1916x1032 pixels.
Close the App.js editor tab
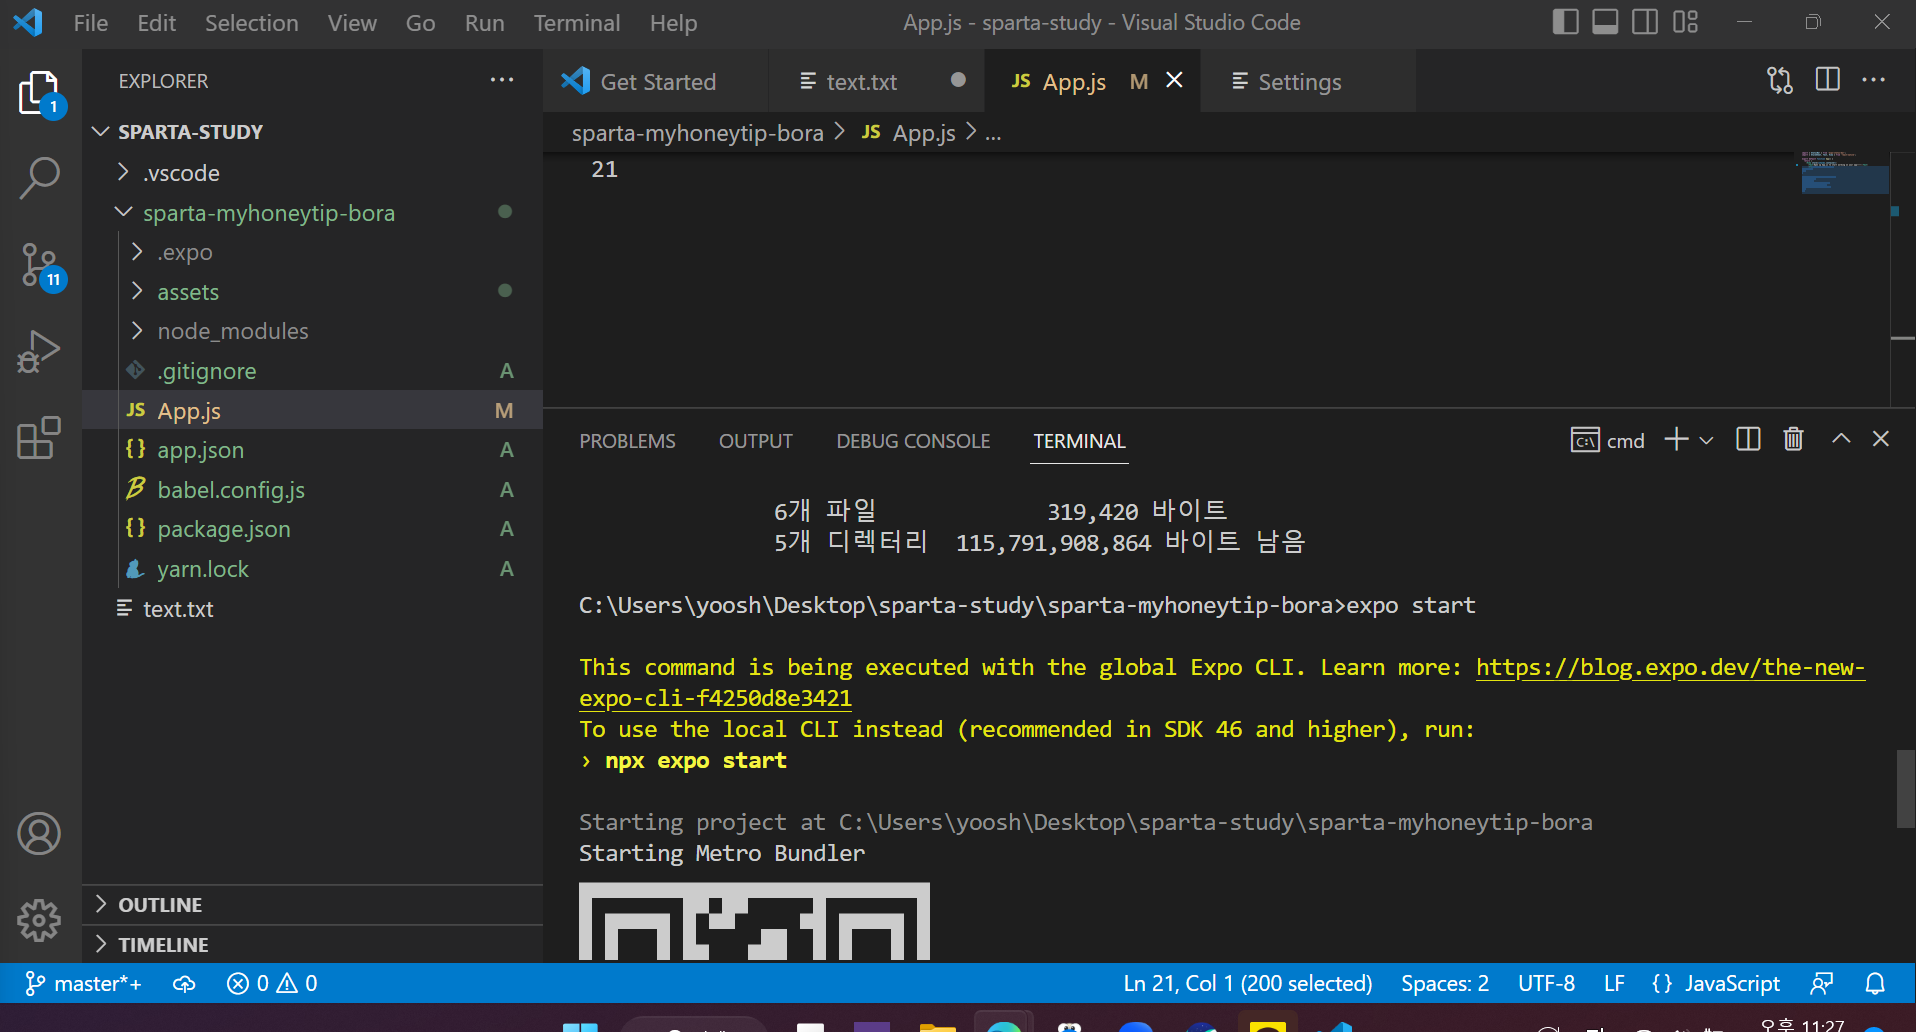click(1175, 80)
